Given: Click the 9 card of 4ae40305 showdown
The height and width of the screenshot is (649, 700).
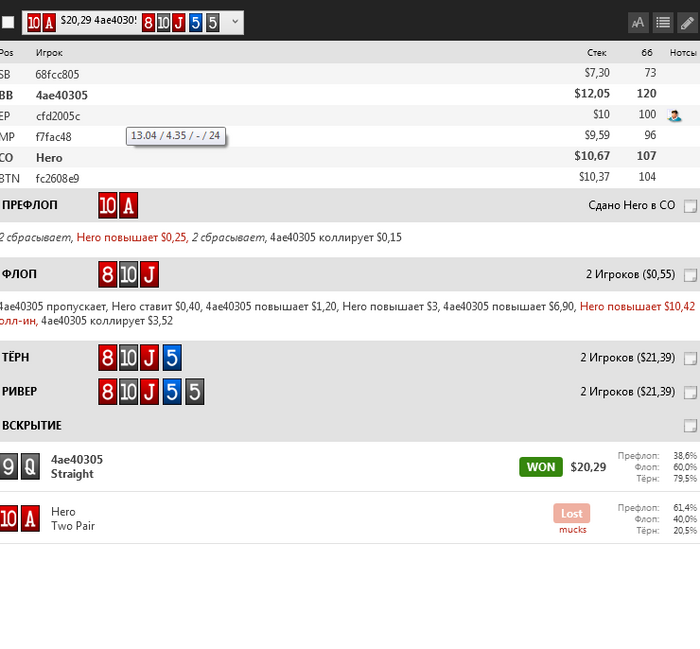Looking at the screenshot, I should [8, 466].
